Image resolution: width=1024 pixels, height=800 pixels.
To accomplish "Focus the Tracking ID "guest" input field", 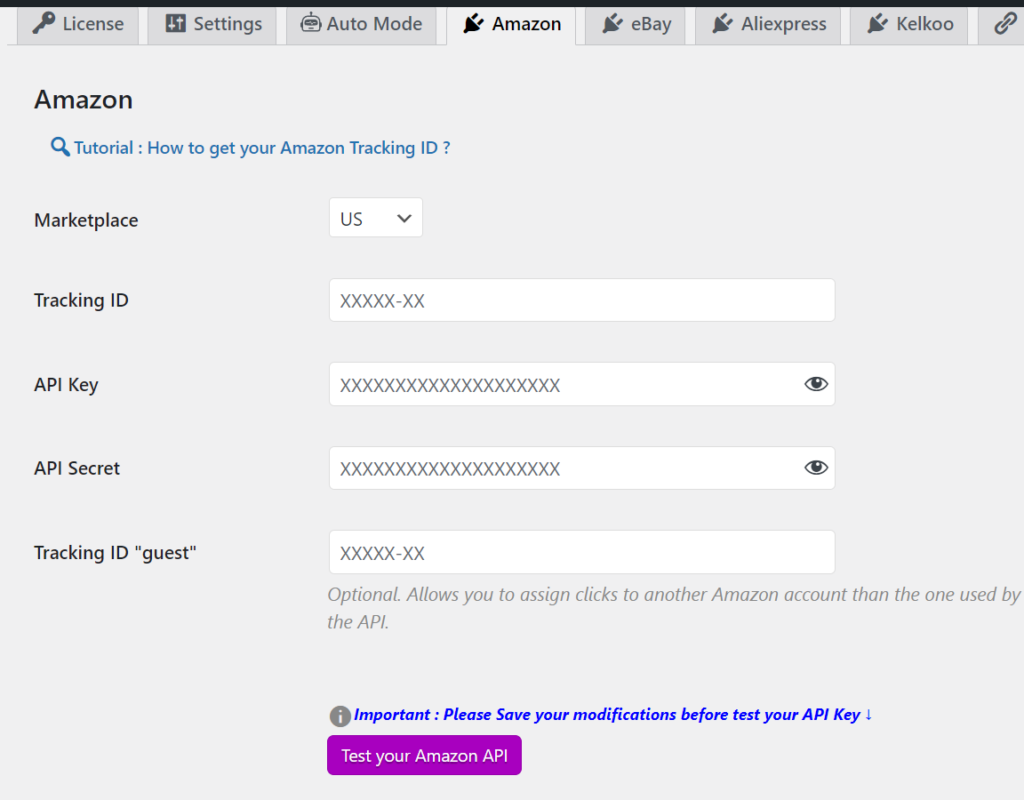I will (582, 552).
